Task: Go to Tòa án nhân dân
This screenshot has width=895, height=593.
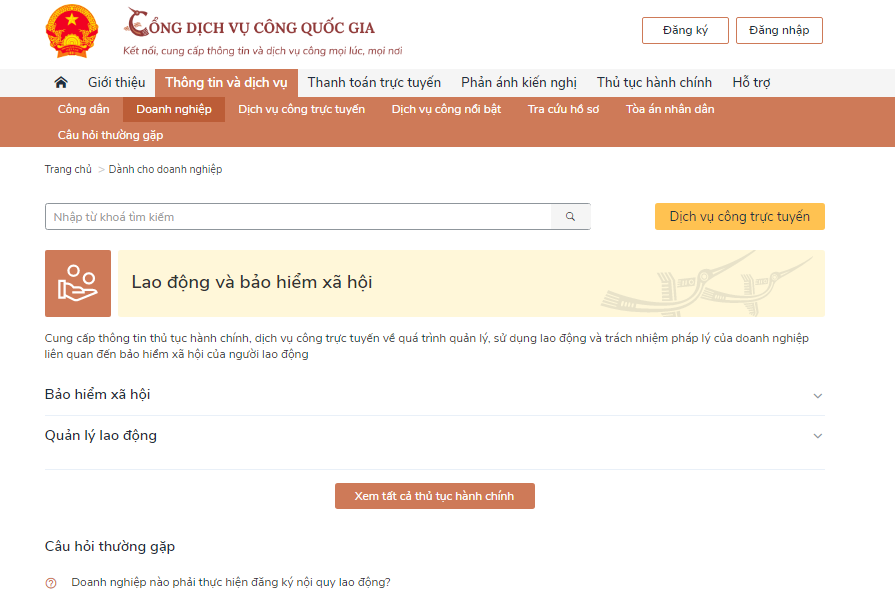Action: coord(669,109)
